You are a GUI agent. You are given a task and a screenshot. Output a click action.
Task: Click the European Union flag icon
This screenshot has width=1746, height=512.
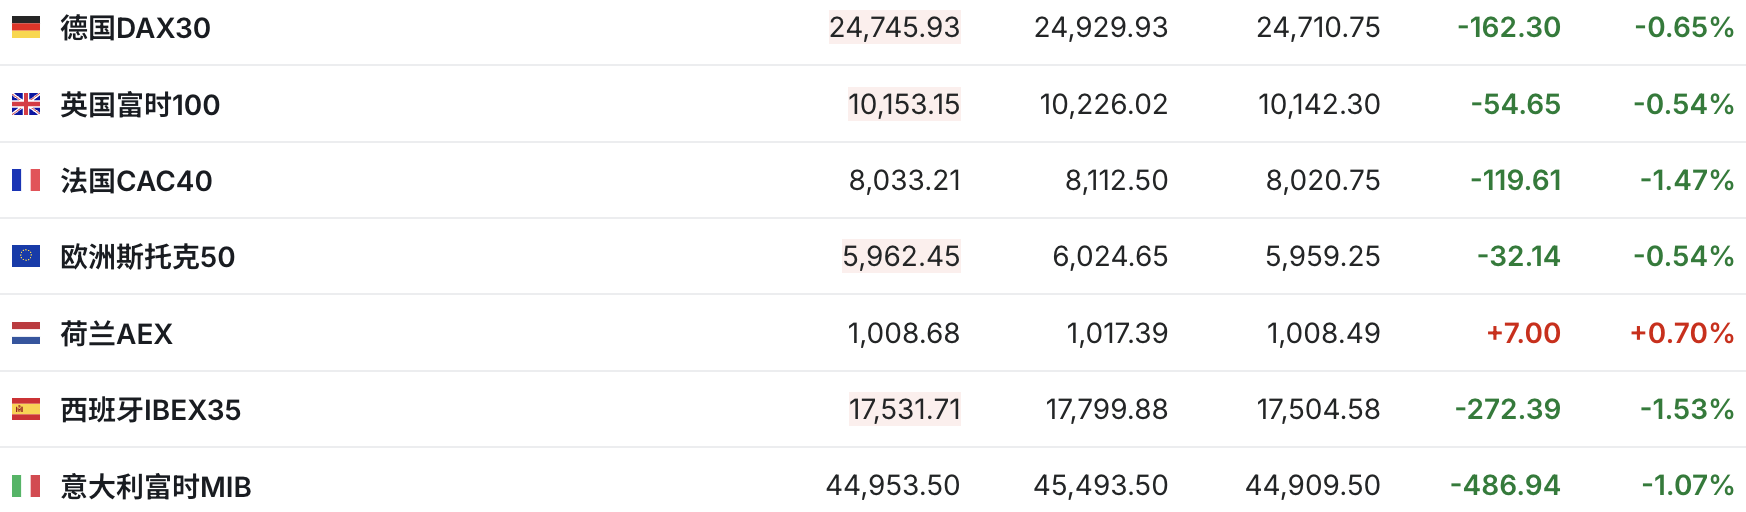pos(26,256)
